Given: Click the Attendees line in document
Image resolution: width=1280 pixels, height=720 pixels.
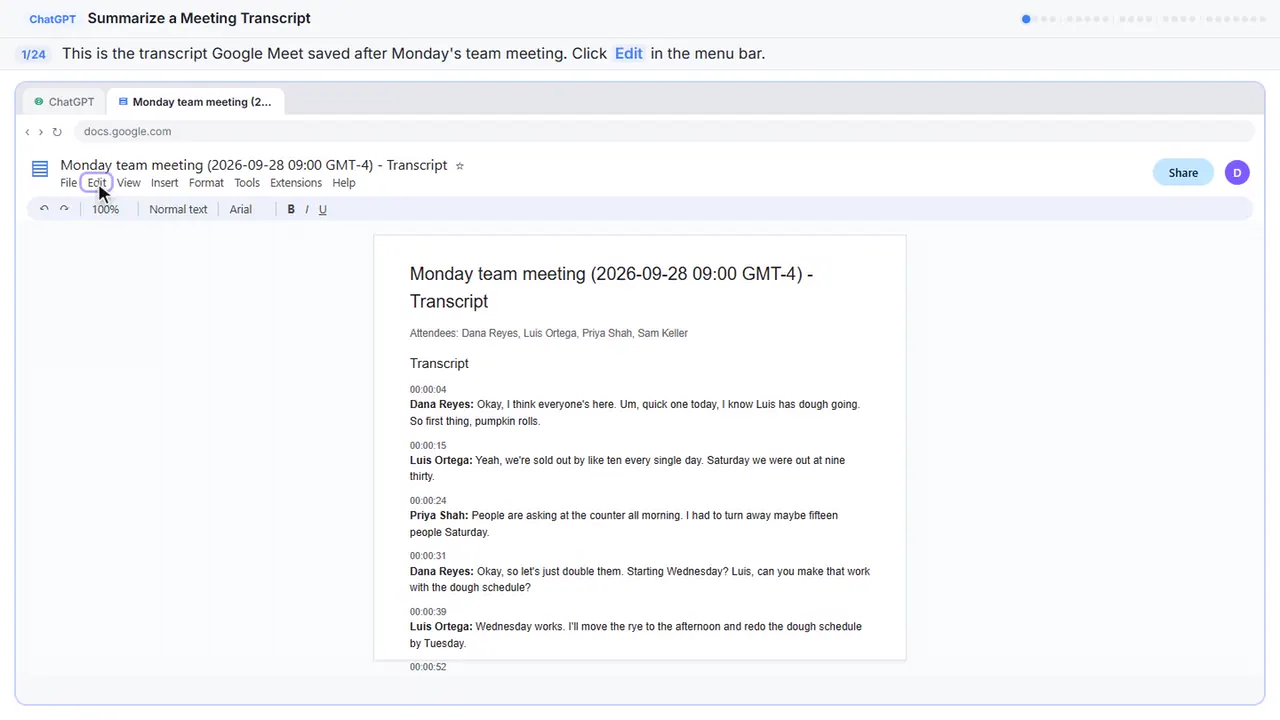Looking at the screenshot, I should click(x=549, y=333).
